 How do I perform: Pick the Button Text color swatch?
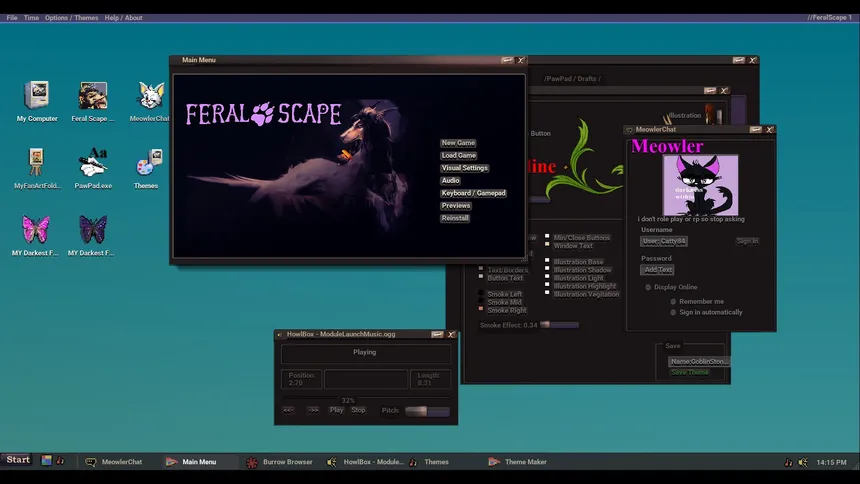pos(481,277)
